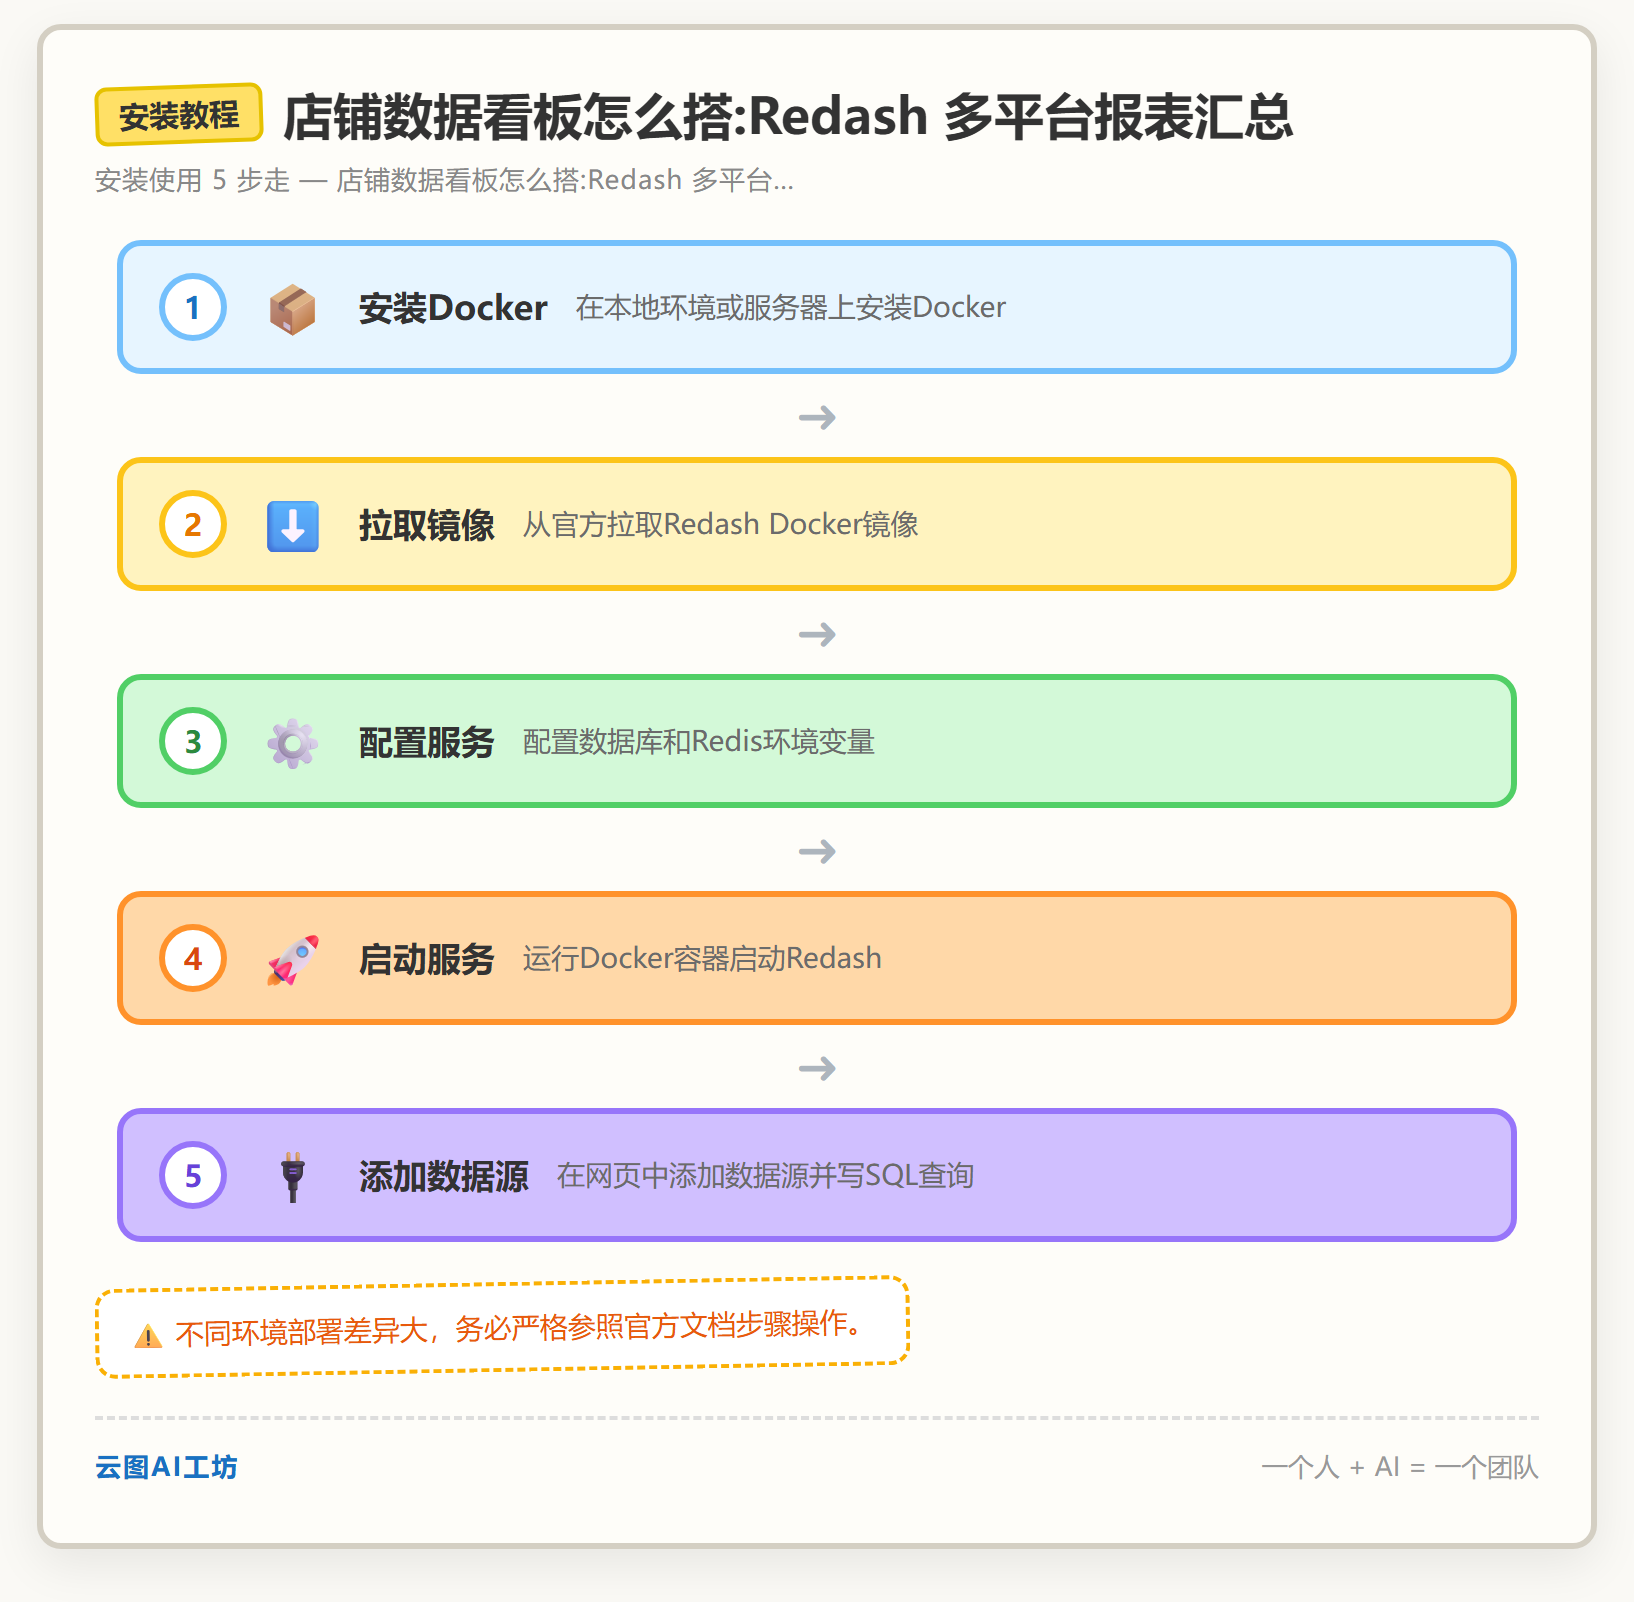
Task: Click the step number 3 circle
Action: click(193, 741)
